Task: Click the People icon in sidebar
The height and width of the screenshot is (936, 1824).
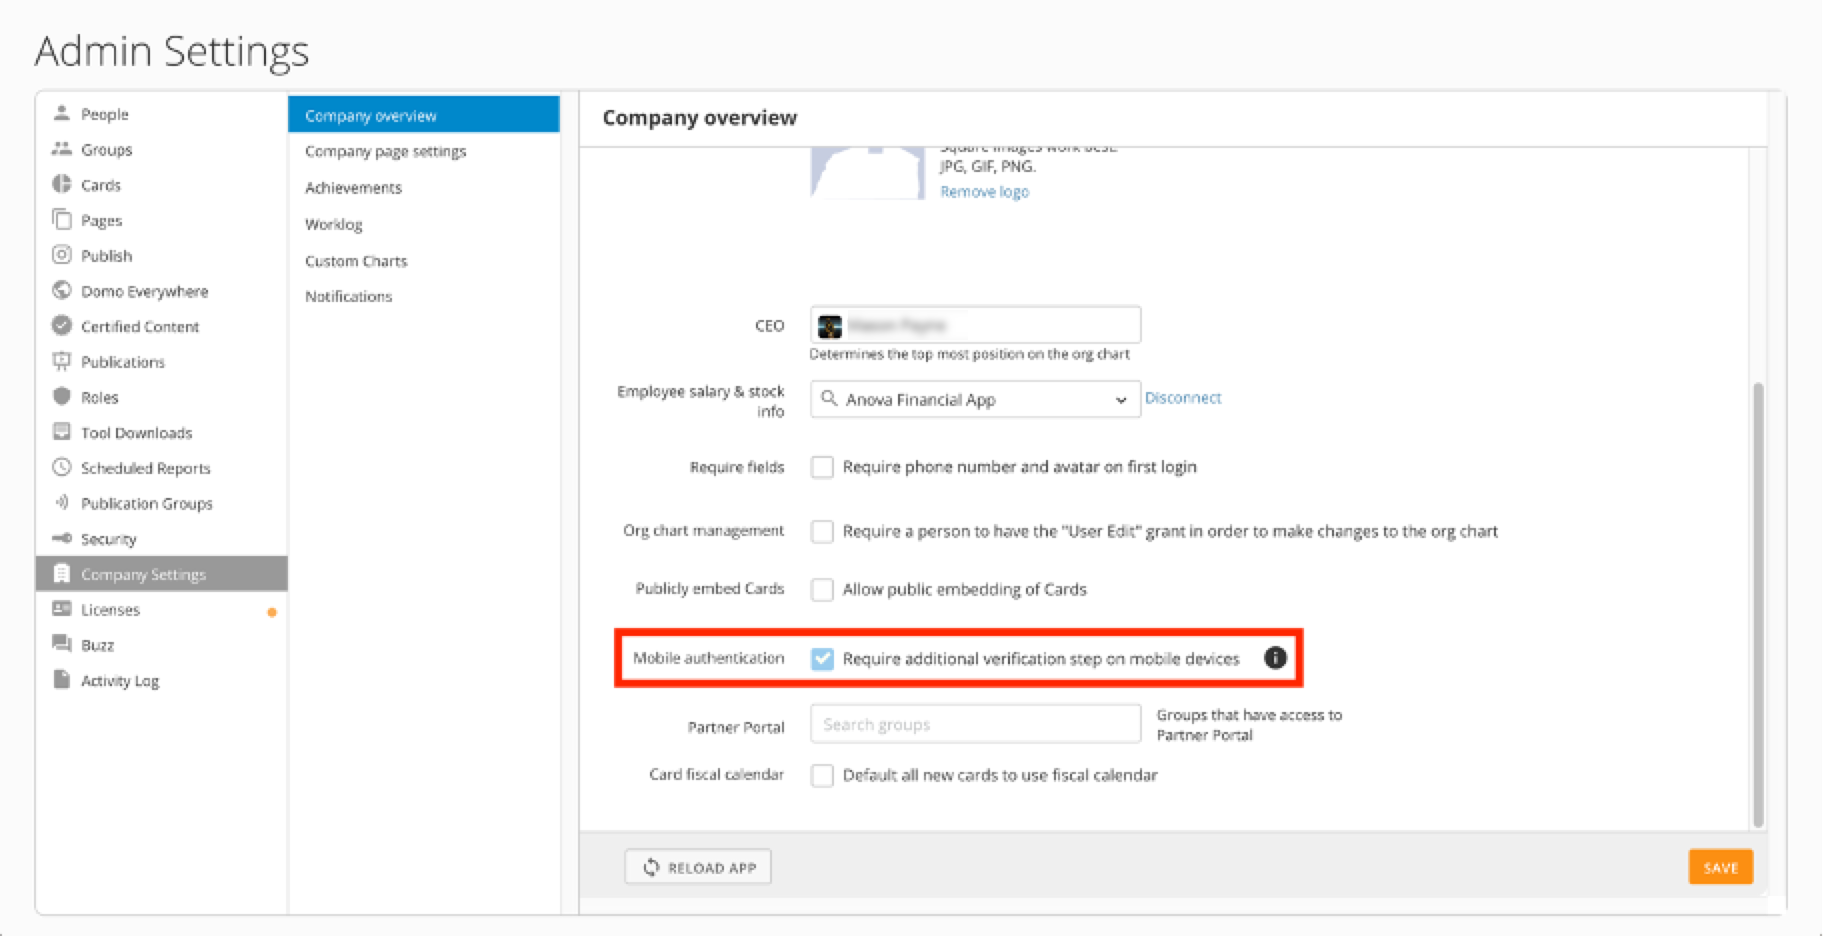Action: 62,113
